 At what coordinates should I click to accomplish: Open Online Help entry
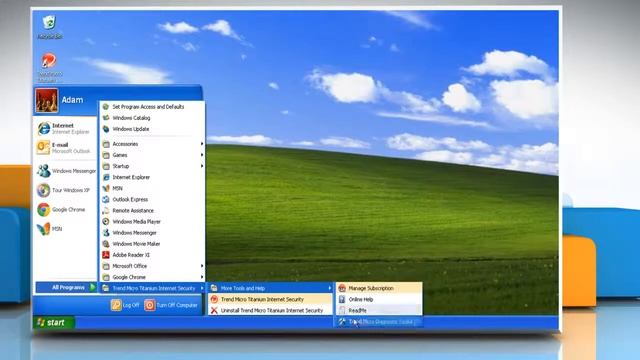379,299
